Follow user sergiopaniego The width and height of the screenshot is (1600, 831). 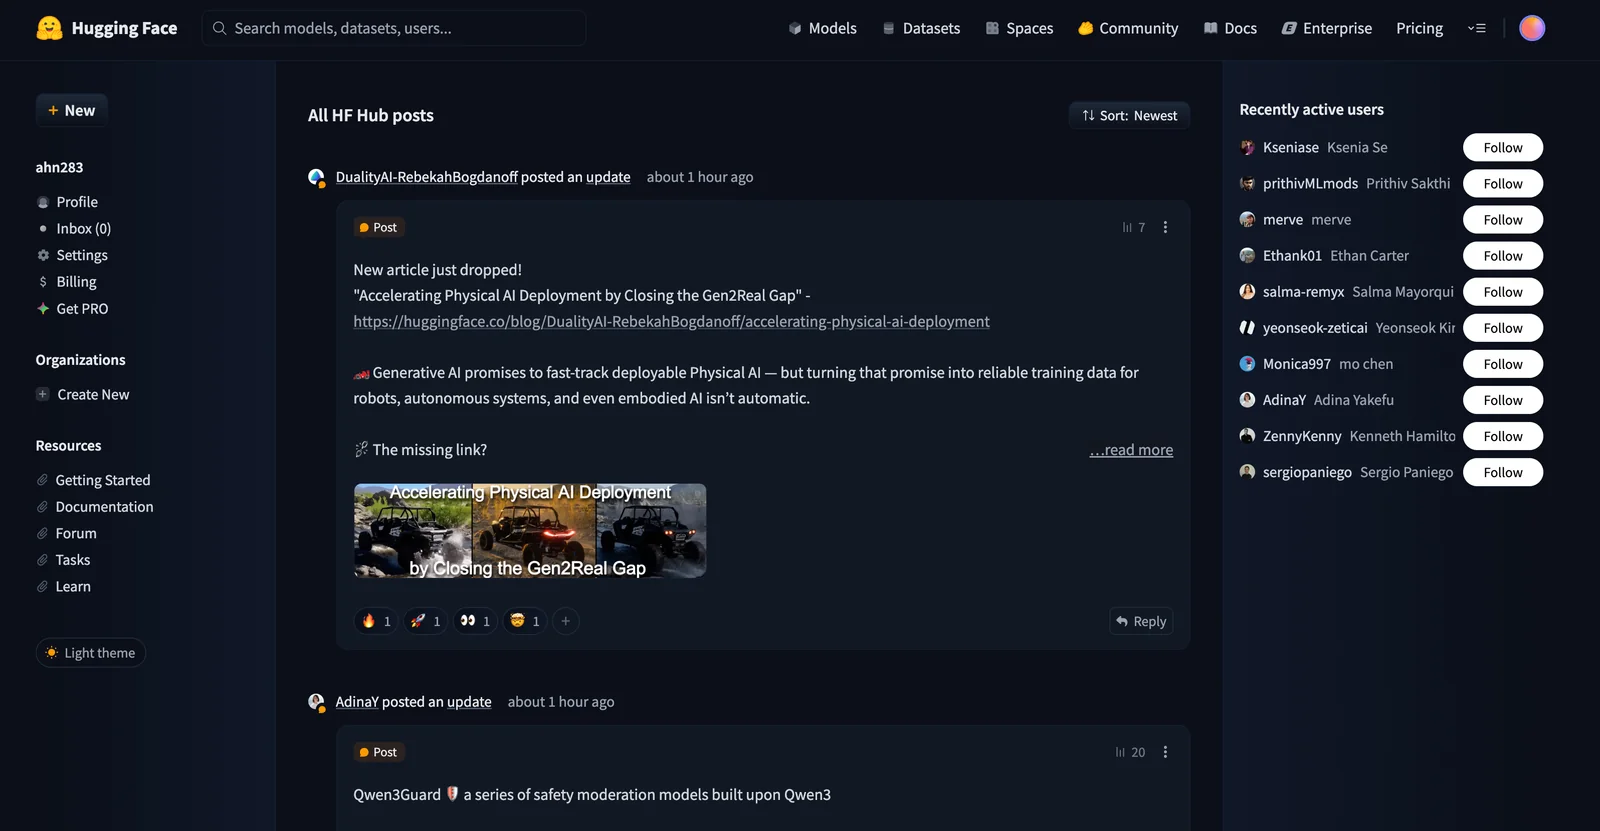pos(1503,472)
